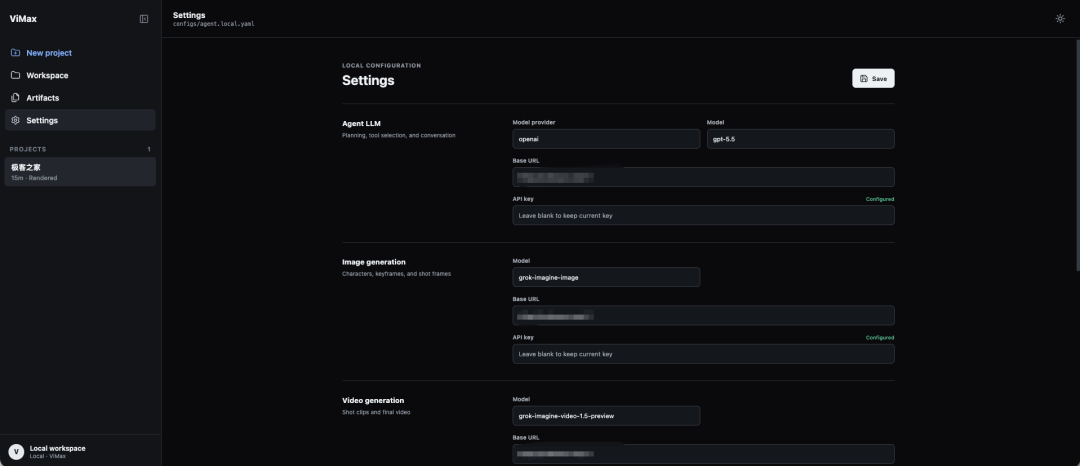The image size is (1080, 466).
Task: Save the settings
Action: pyautogui.click(x=873, y=78)
